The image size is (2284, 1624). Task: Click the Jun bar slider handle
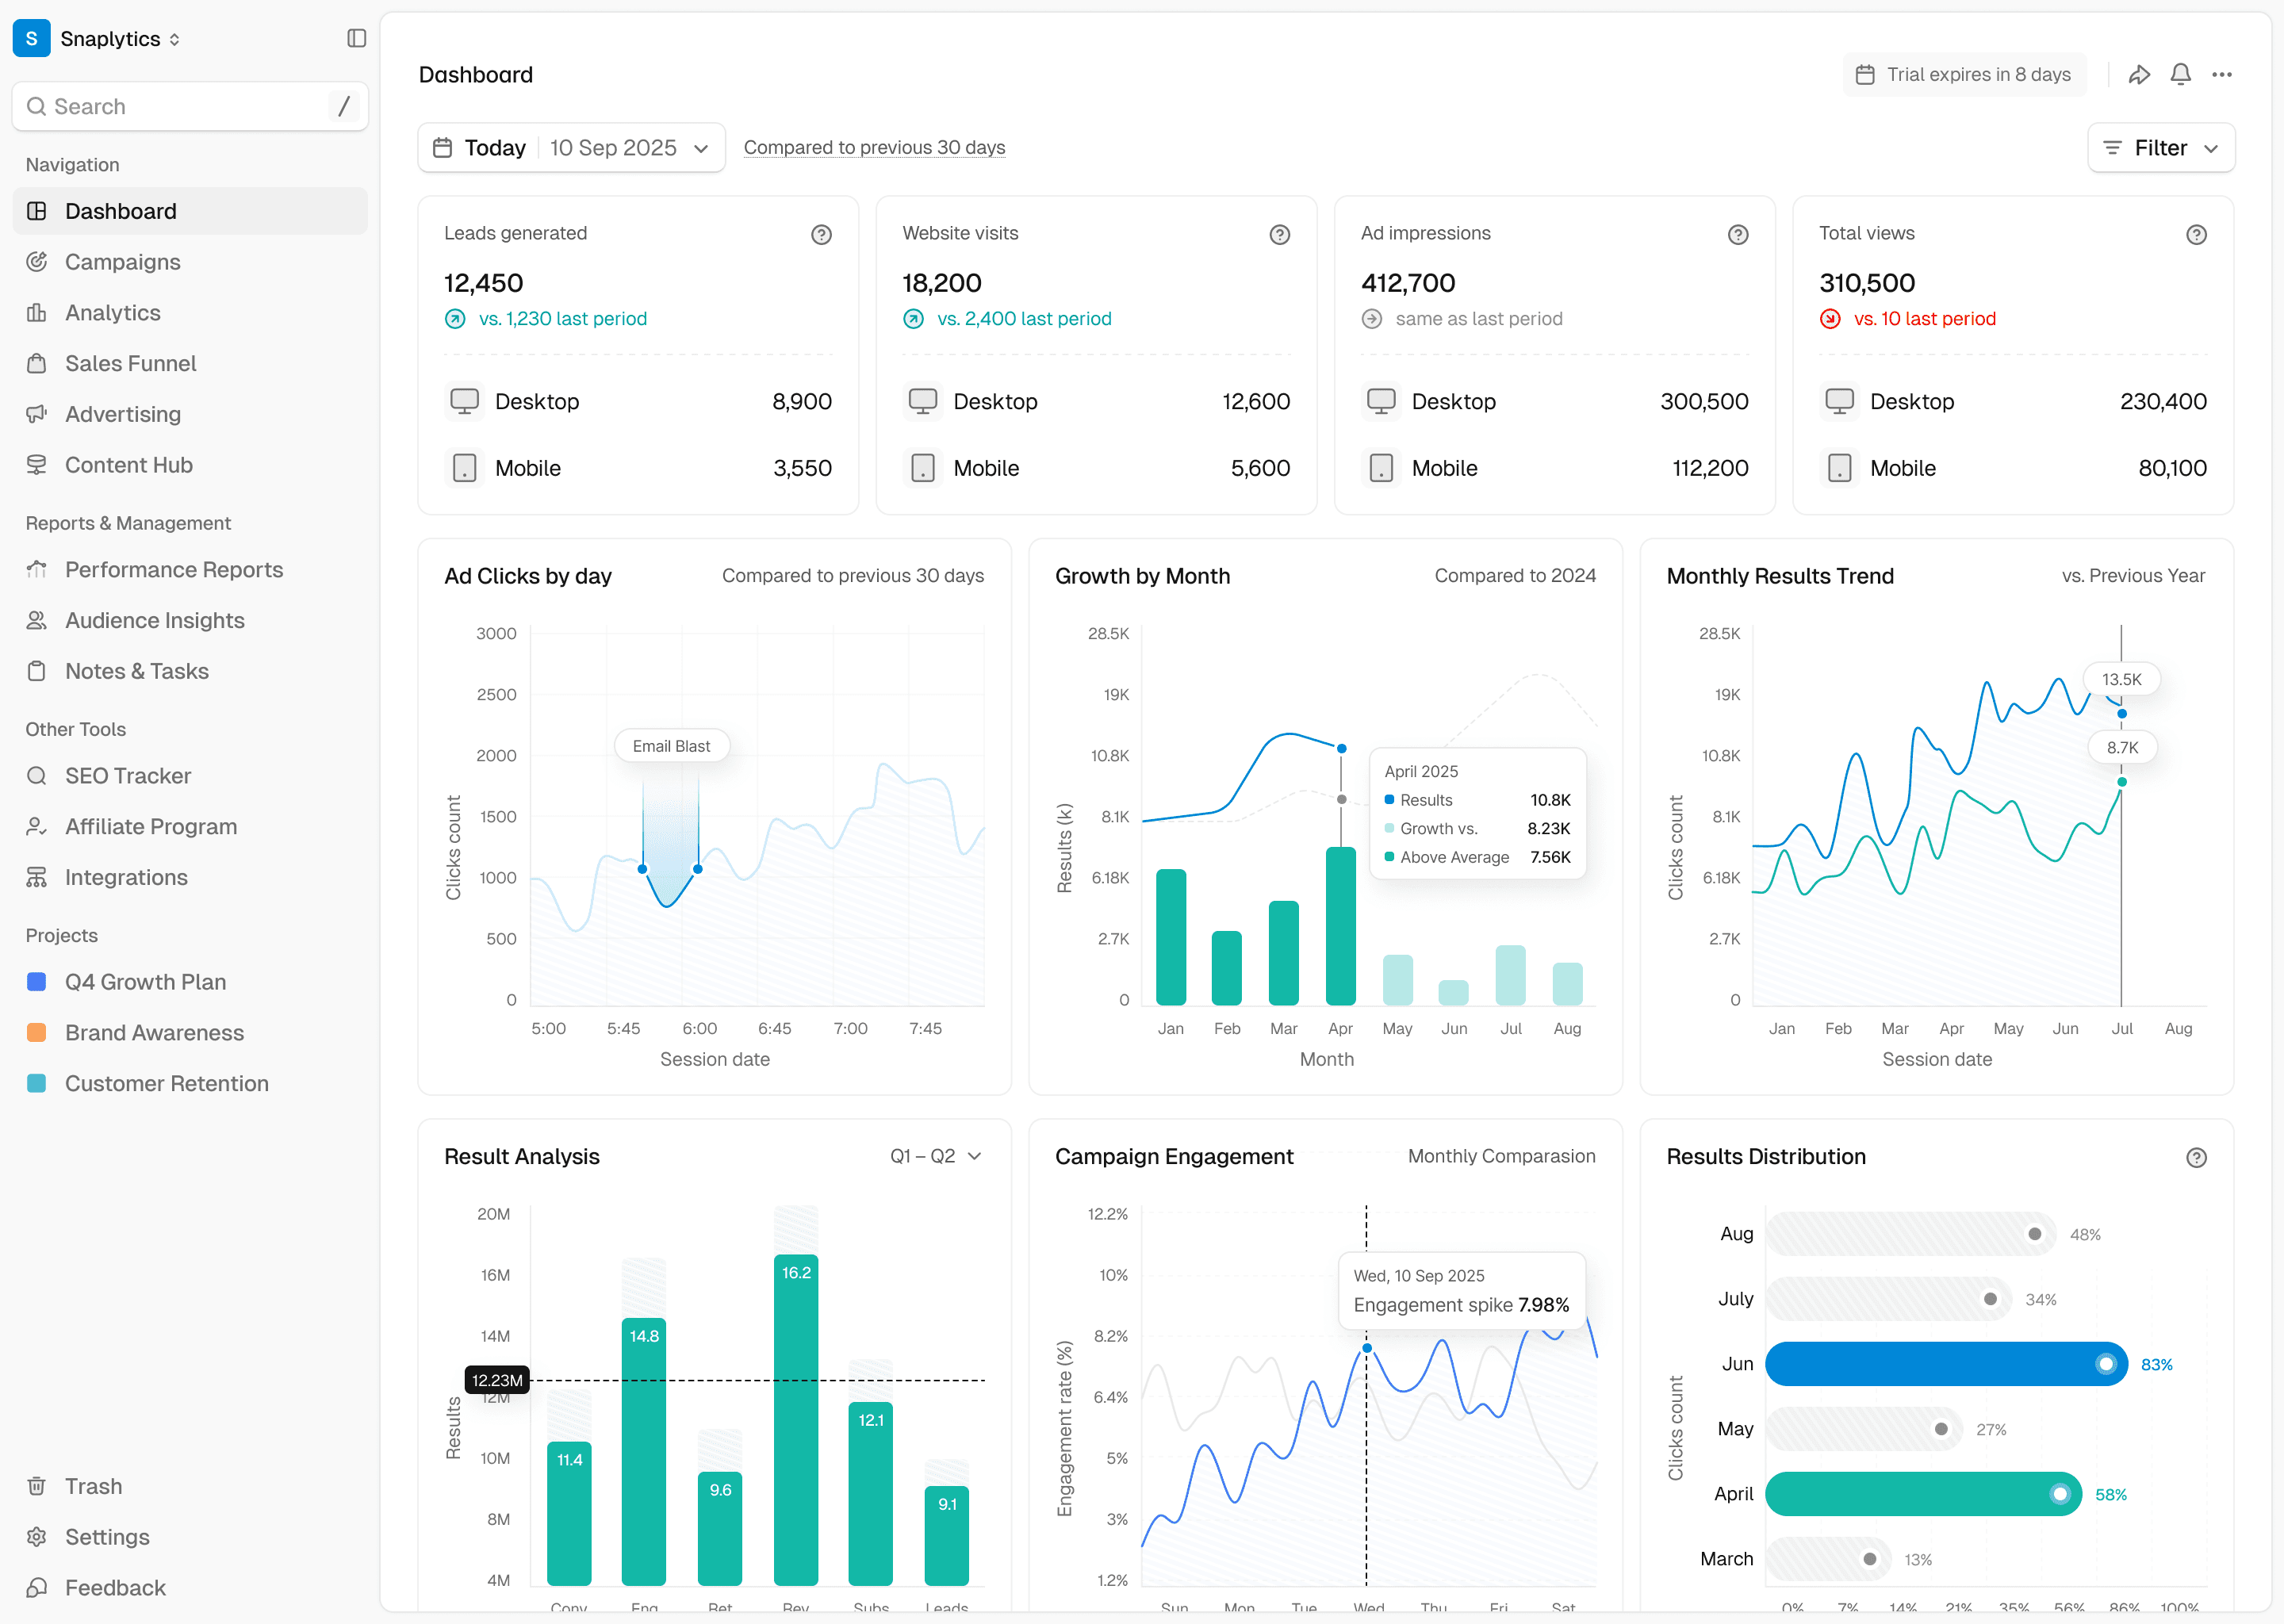(x=2105, y=1364)
